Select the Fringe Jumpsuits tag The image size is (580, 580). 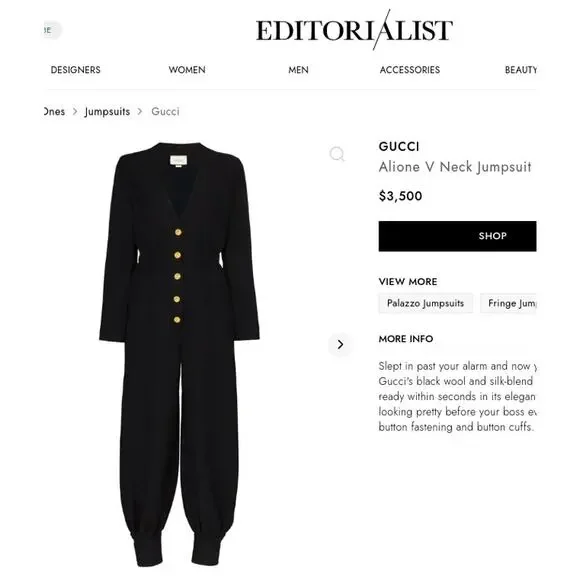[508, 303]
